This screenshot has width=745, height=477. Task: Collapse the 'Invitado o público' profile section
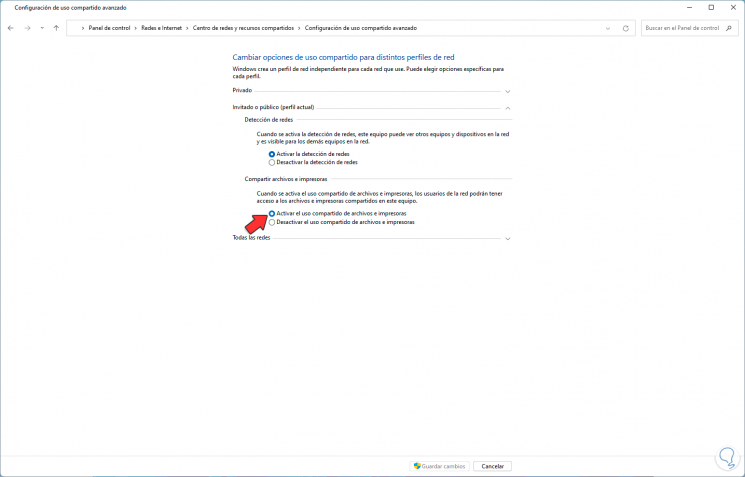pyautogui.click(x=507, y=108)
